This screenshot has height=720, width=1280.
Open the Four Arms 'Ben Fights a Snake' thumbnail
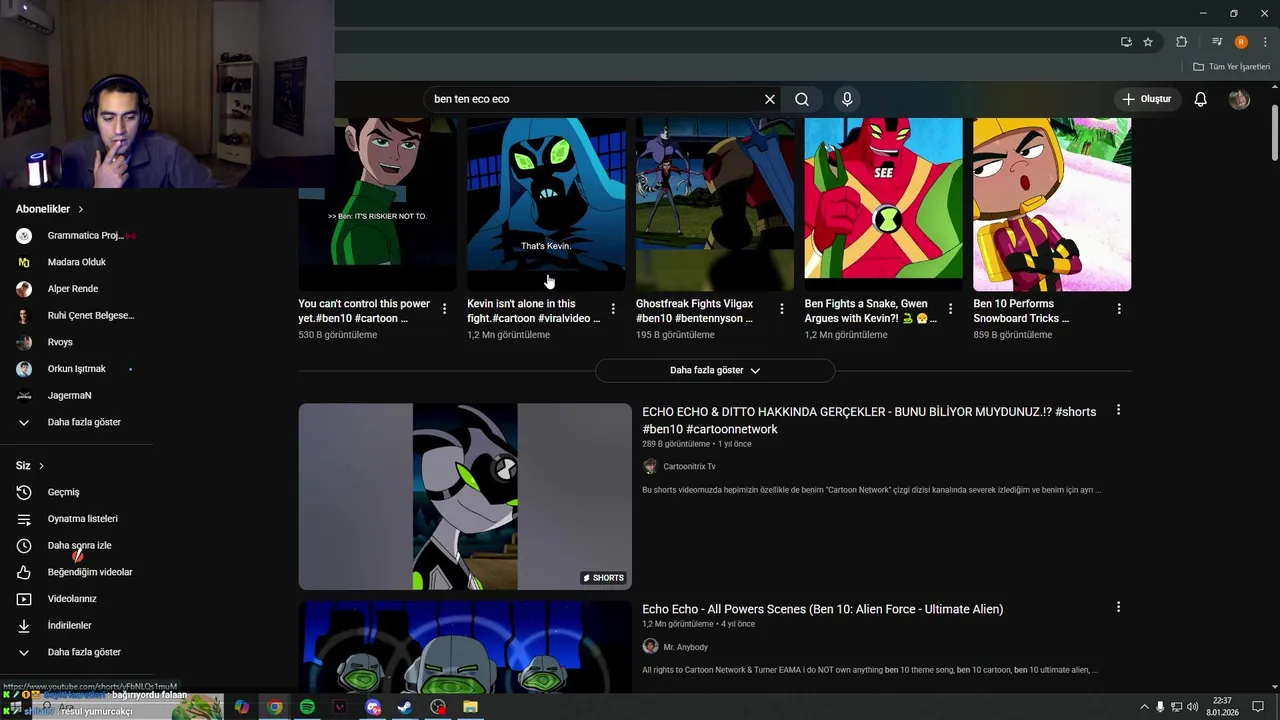point(883,204)
